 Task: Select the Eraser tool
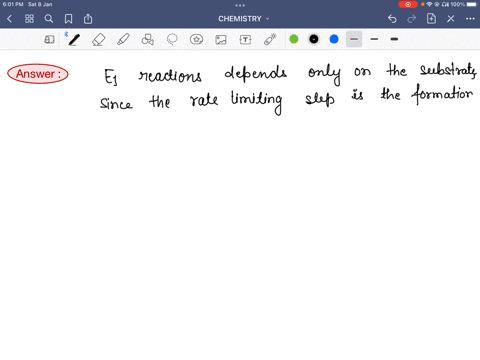tap(99, 40)
